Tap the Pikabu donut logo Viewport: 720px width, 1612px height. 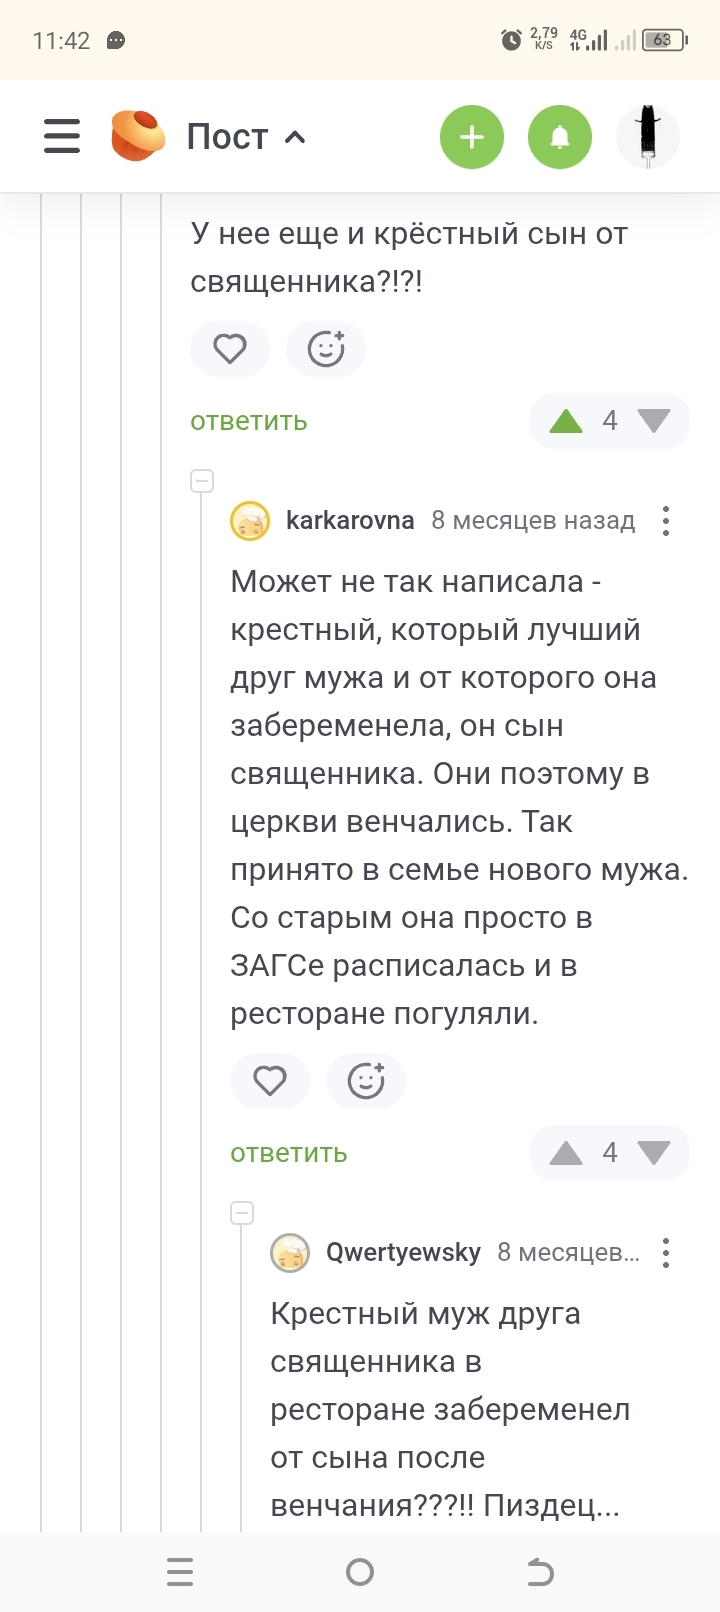click(x=138, y=136)
